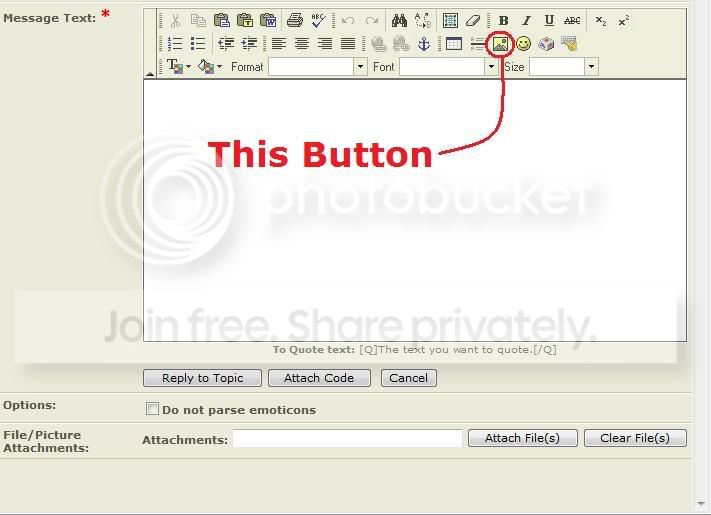The image size is (711, 515).
Task: Insert a table with the table icon
Action: 453,44
